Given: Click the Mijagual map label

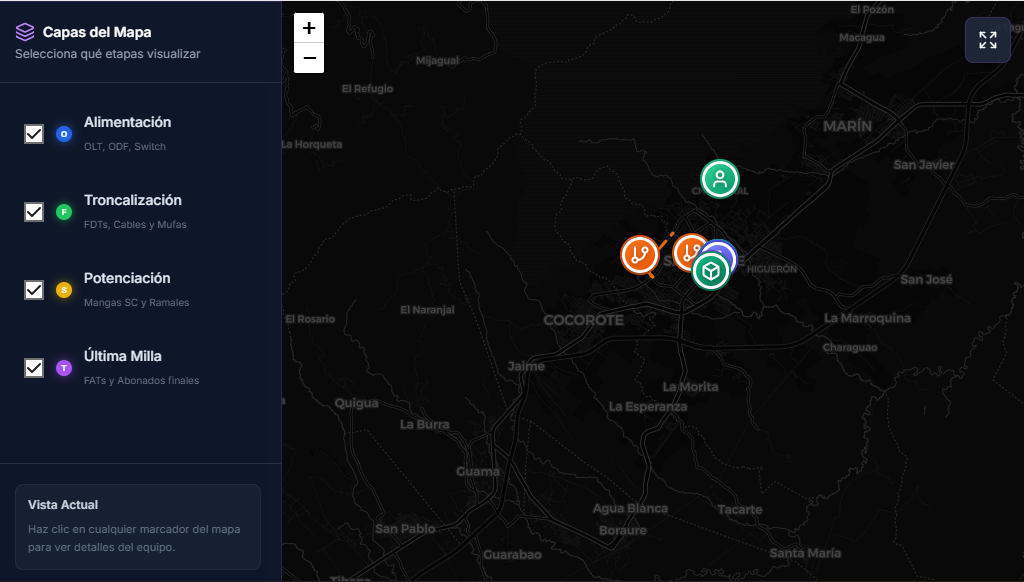Looking at the screenshot, I should 437,61.
